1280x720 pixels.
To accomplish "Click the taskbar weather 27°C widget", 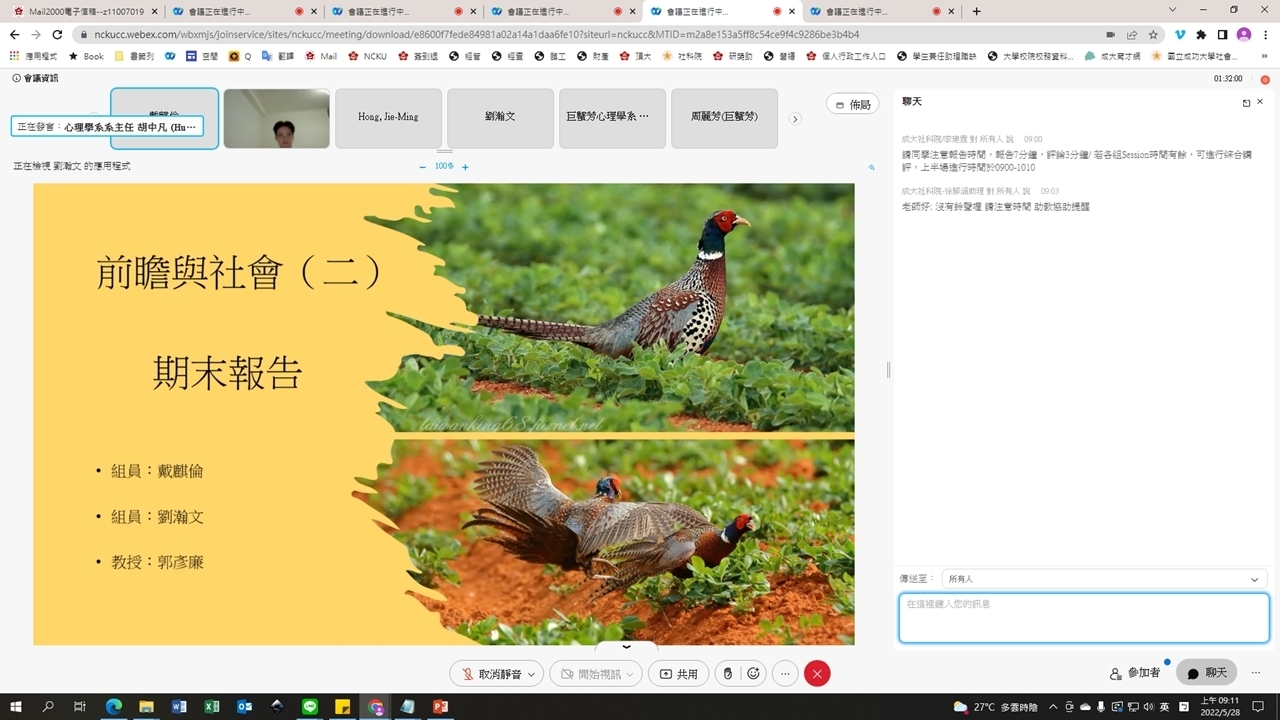I will click(x=995, y=706).
